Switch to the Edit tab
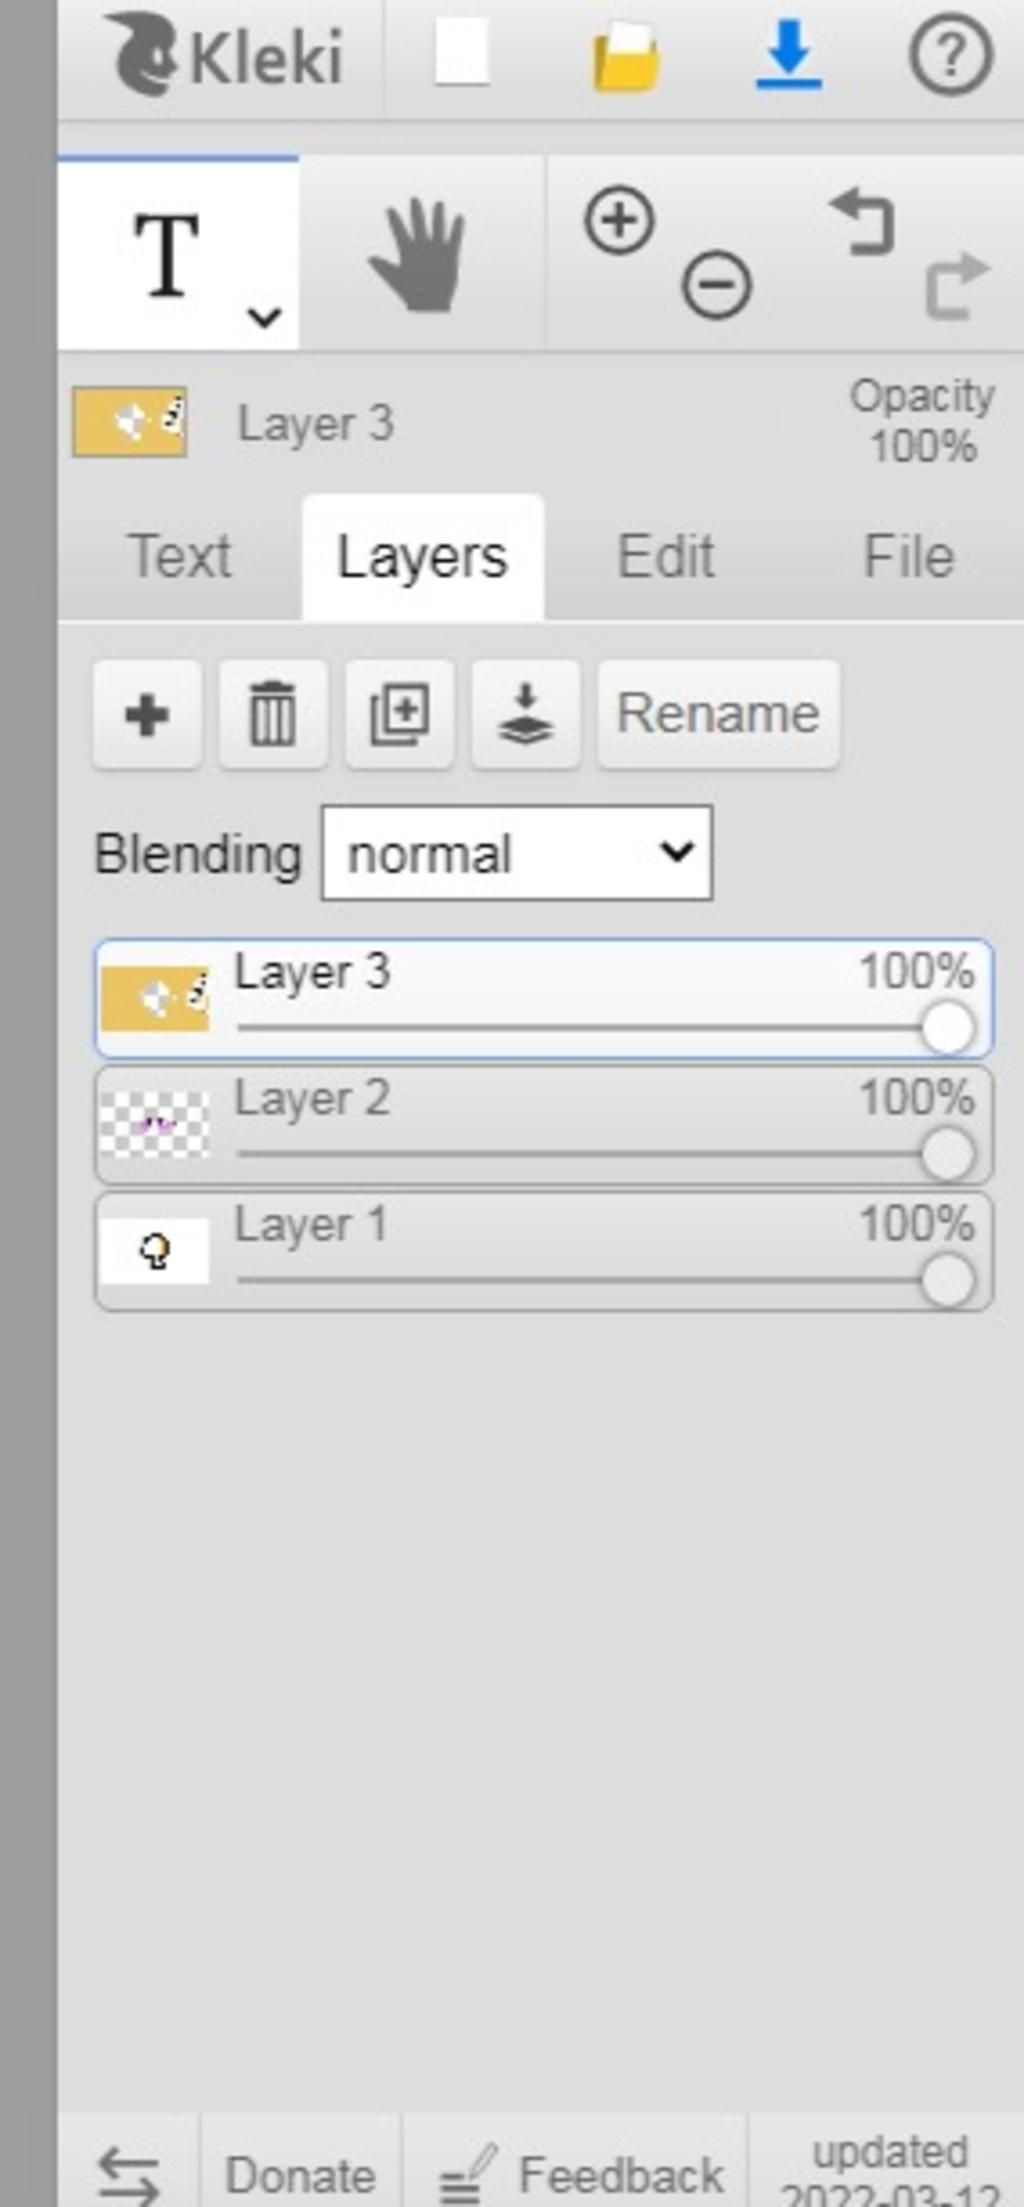Screen dimensions: 1024x2207 [666, 556]
